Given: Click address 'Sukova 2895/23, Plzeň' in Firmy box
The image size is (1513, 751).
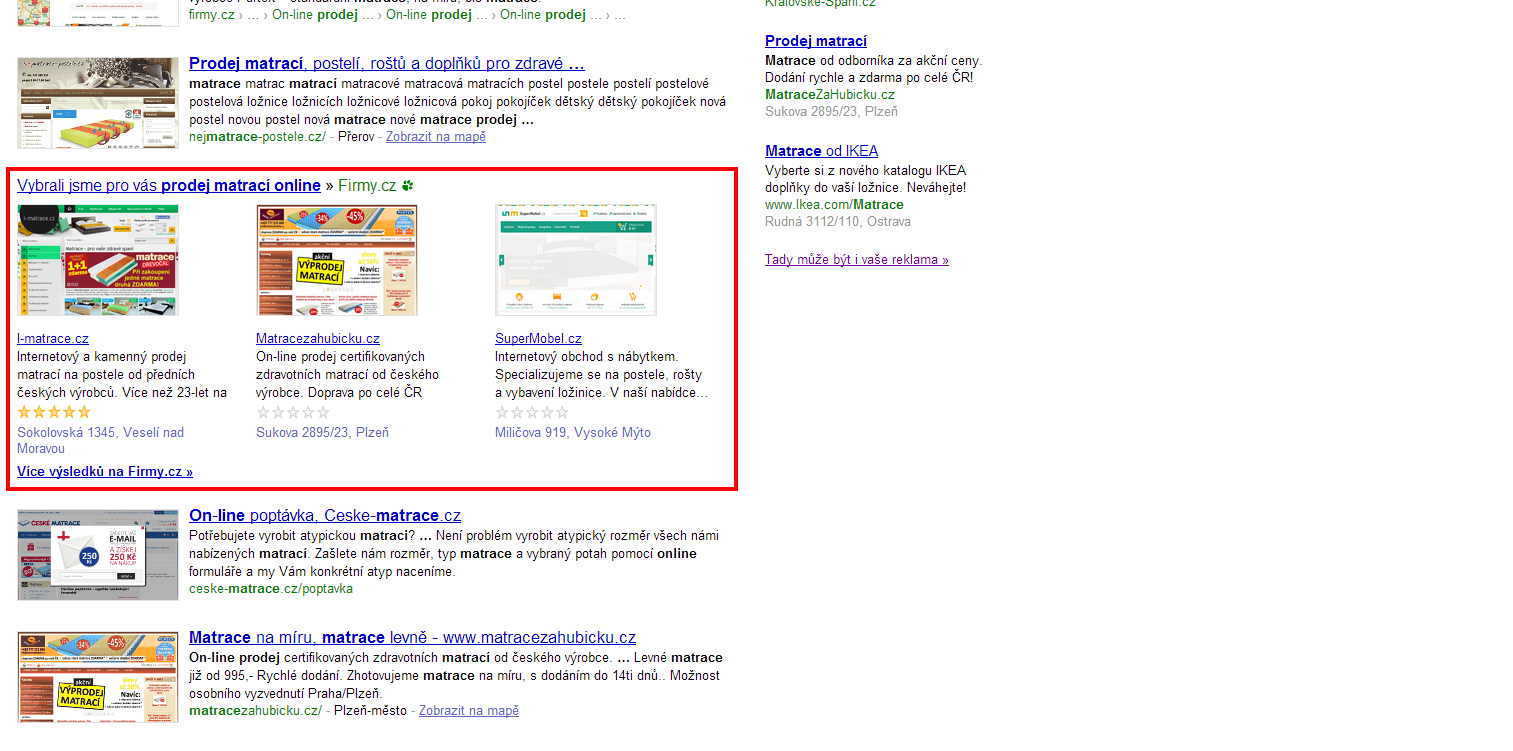Looking at the screenshot, I should [x=322, y=433].
